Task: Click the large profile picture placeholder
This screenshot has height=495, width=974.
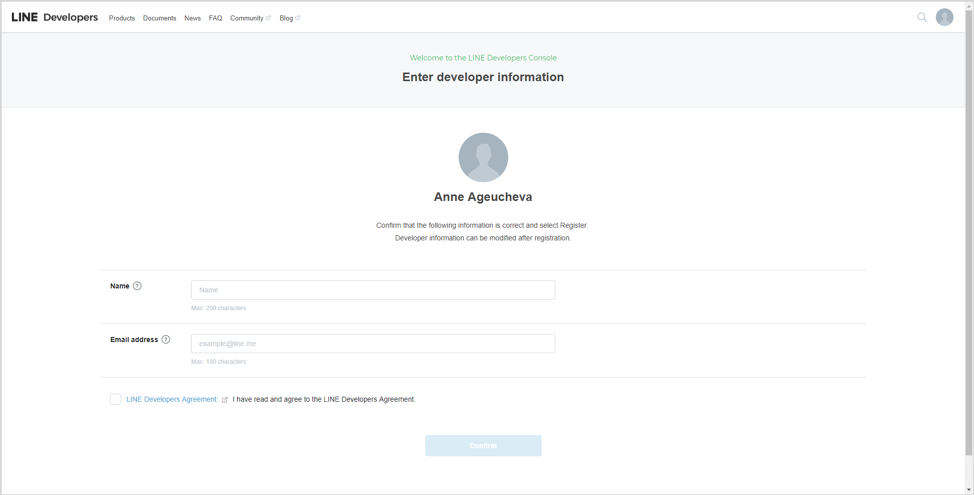Action: (x=483, y=157)
